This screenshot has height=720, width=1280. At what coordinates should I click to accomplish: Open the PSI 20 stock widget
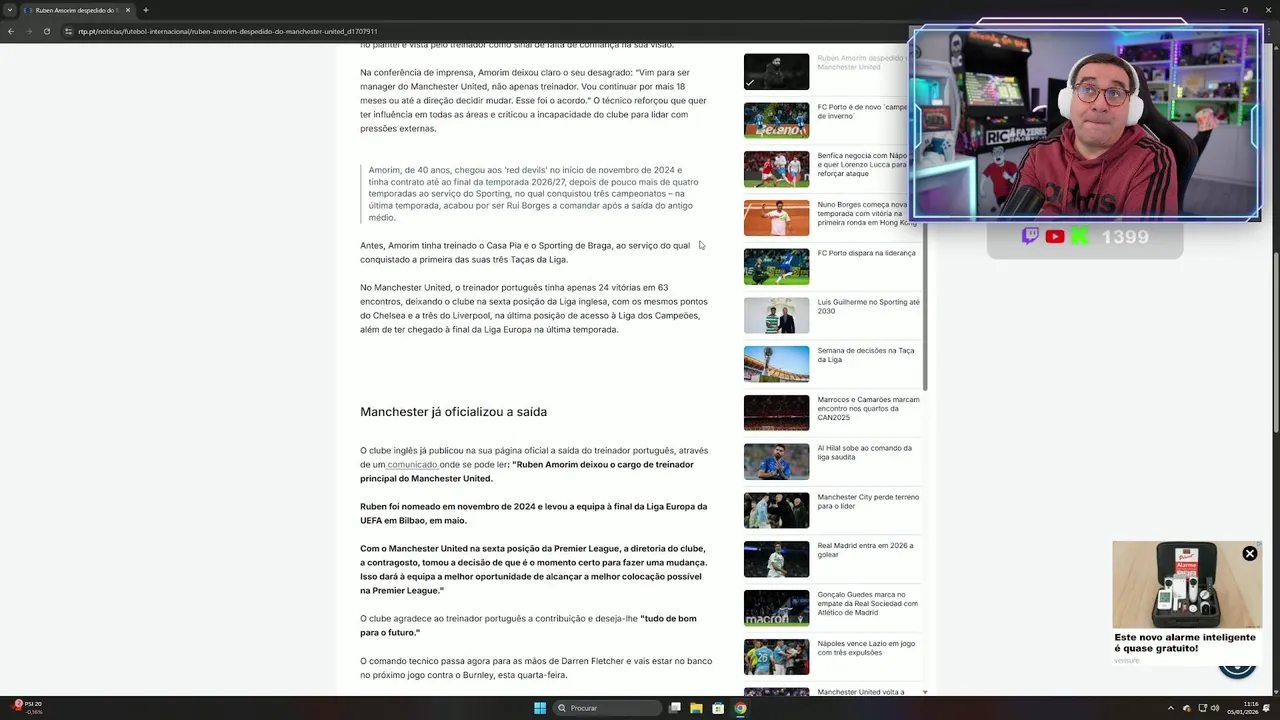[x=27, y=707]
